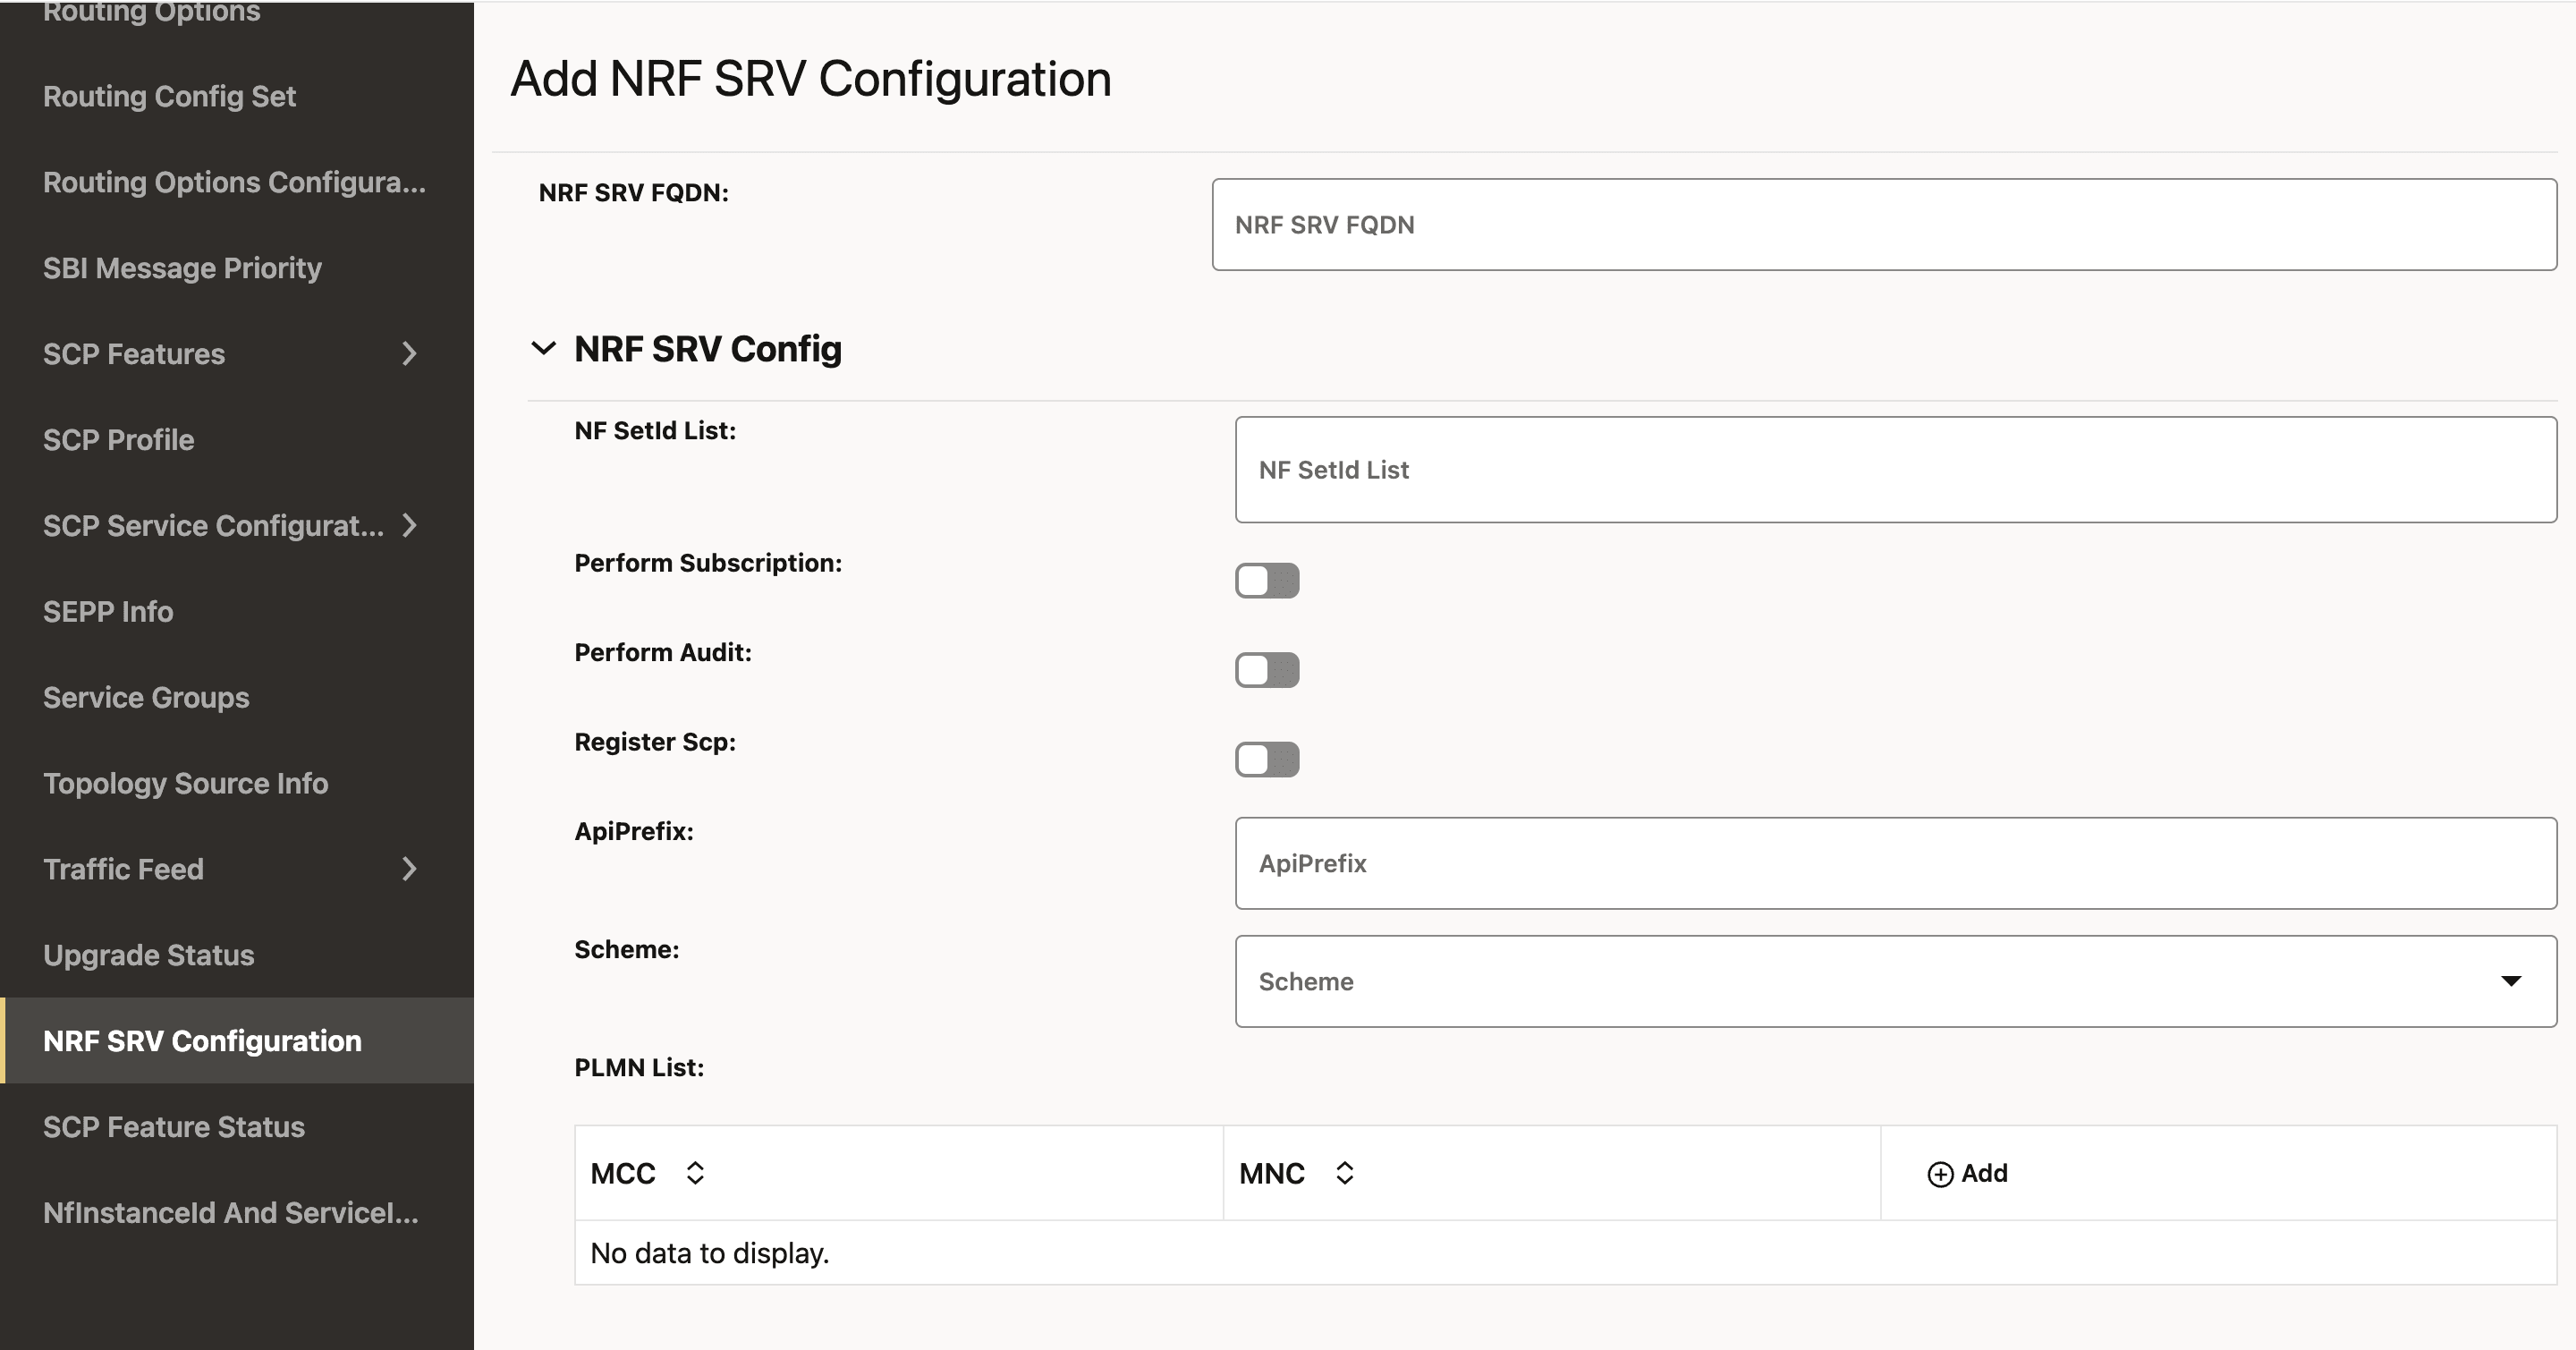
Task: Select NRF SRV Configuration in the sidebar
Action: (x=202, y=1040)
